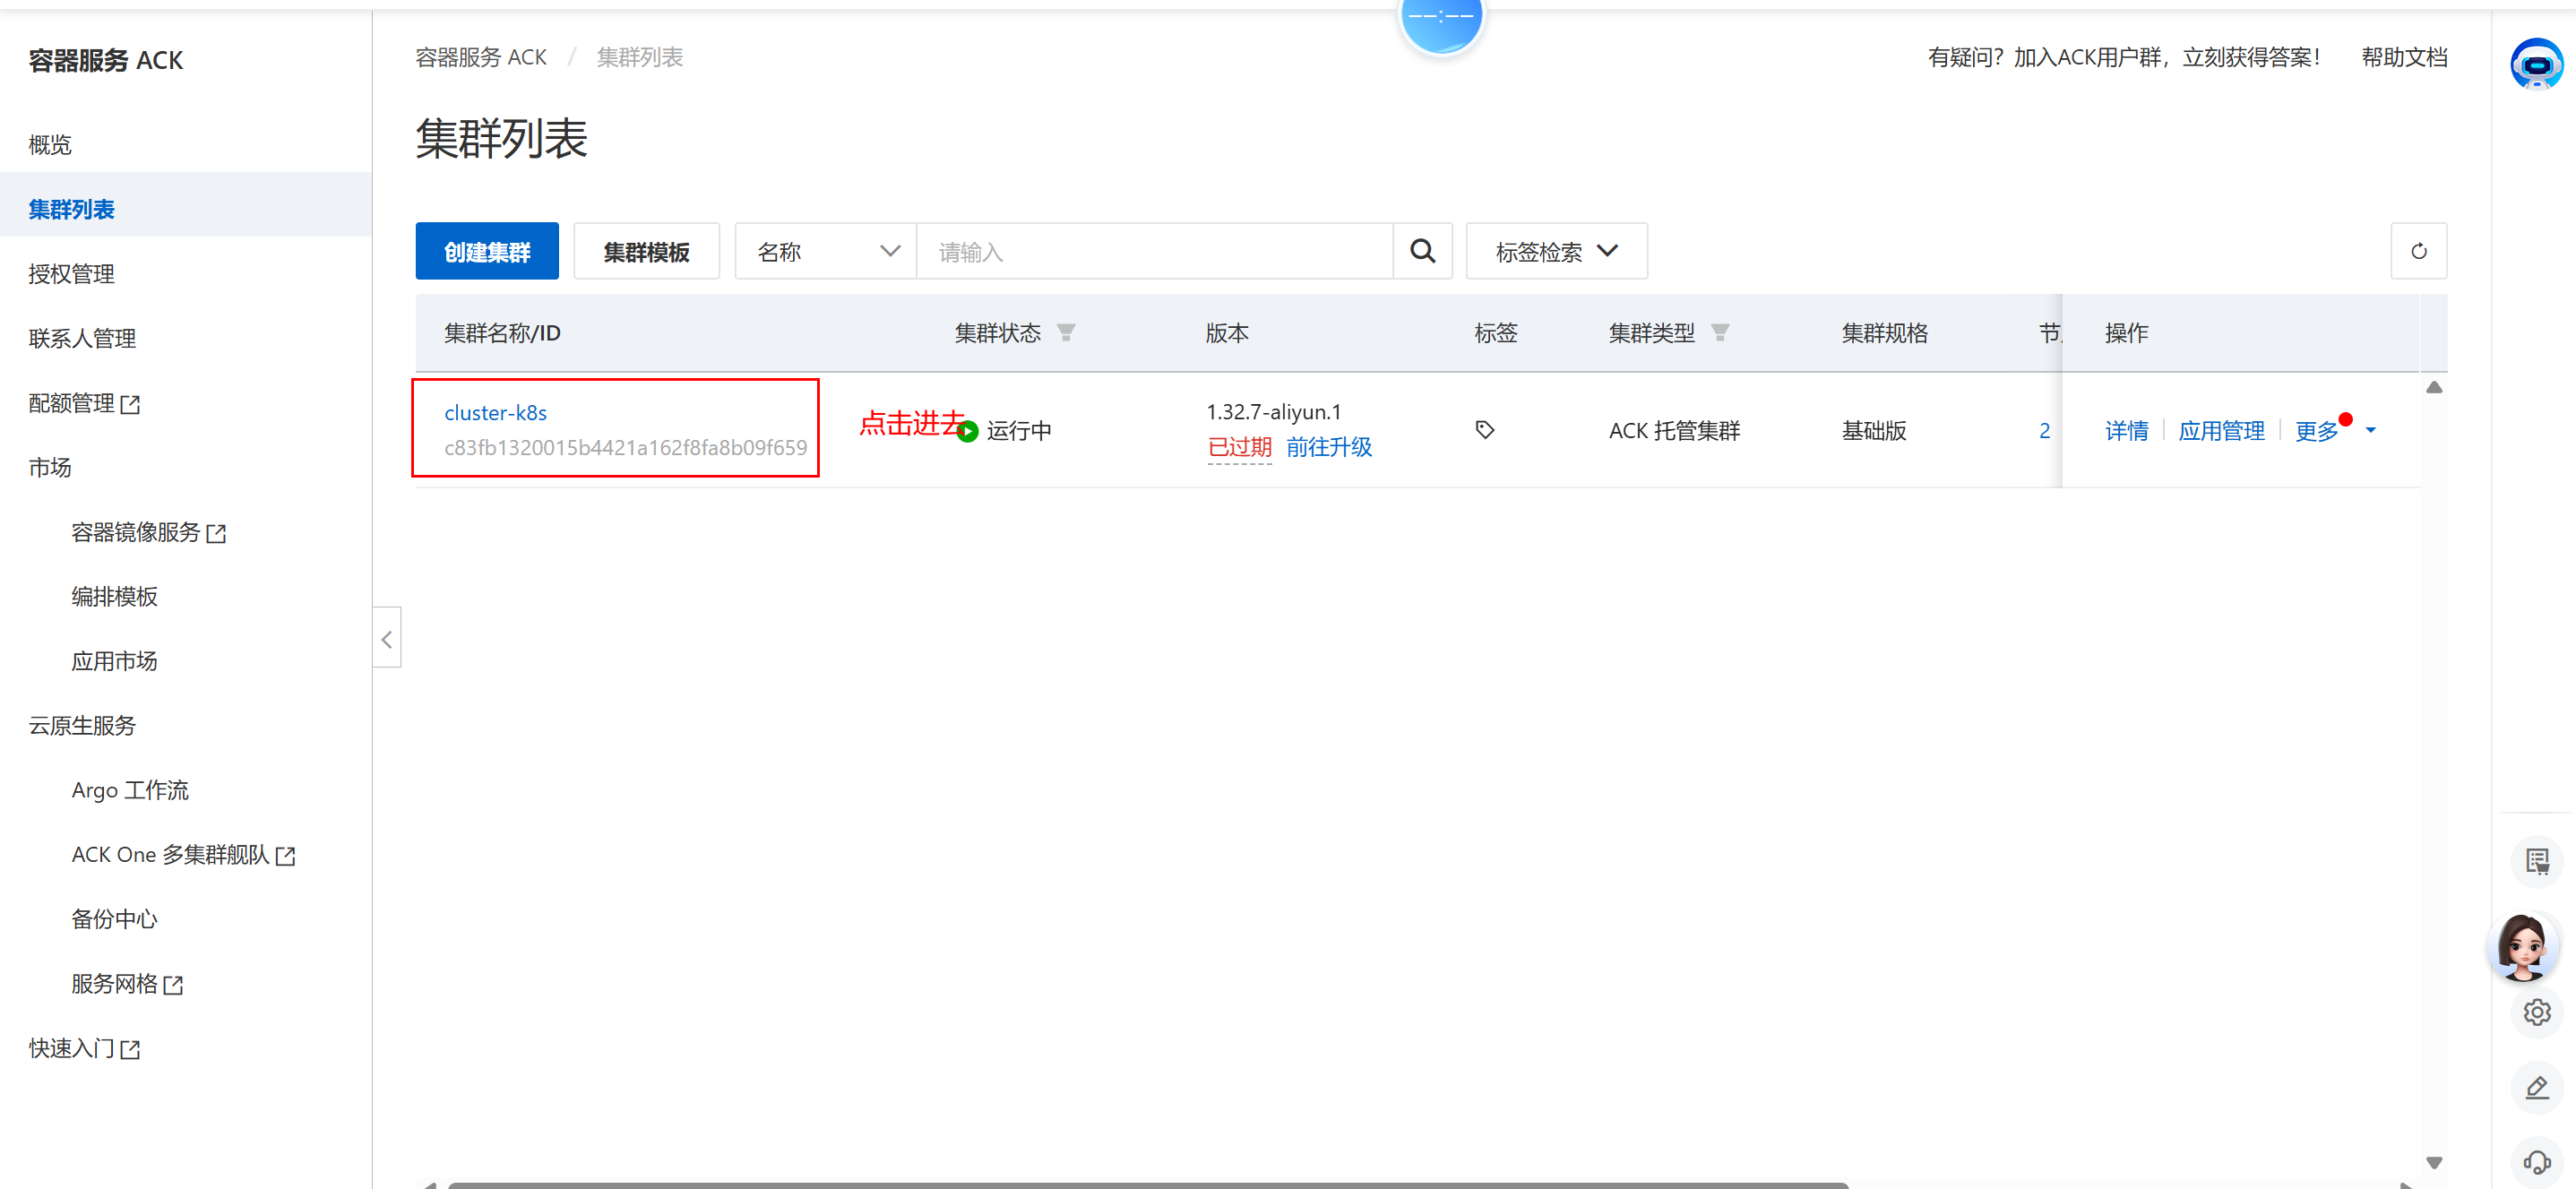The height and width of the screenshot is (1189, 2576).
Task: Open the 帮助文档 link
Action: pos(2404,57)
